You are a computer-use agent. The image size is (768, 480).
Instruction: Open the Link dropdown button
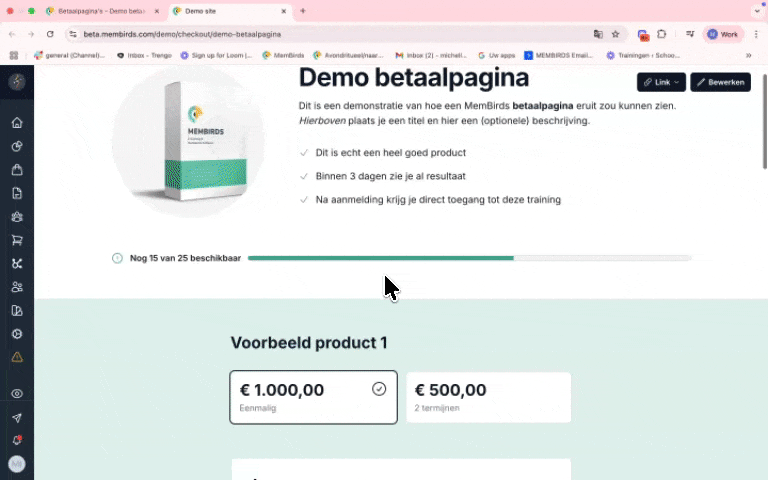point(661,82)
